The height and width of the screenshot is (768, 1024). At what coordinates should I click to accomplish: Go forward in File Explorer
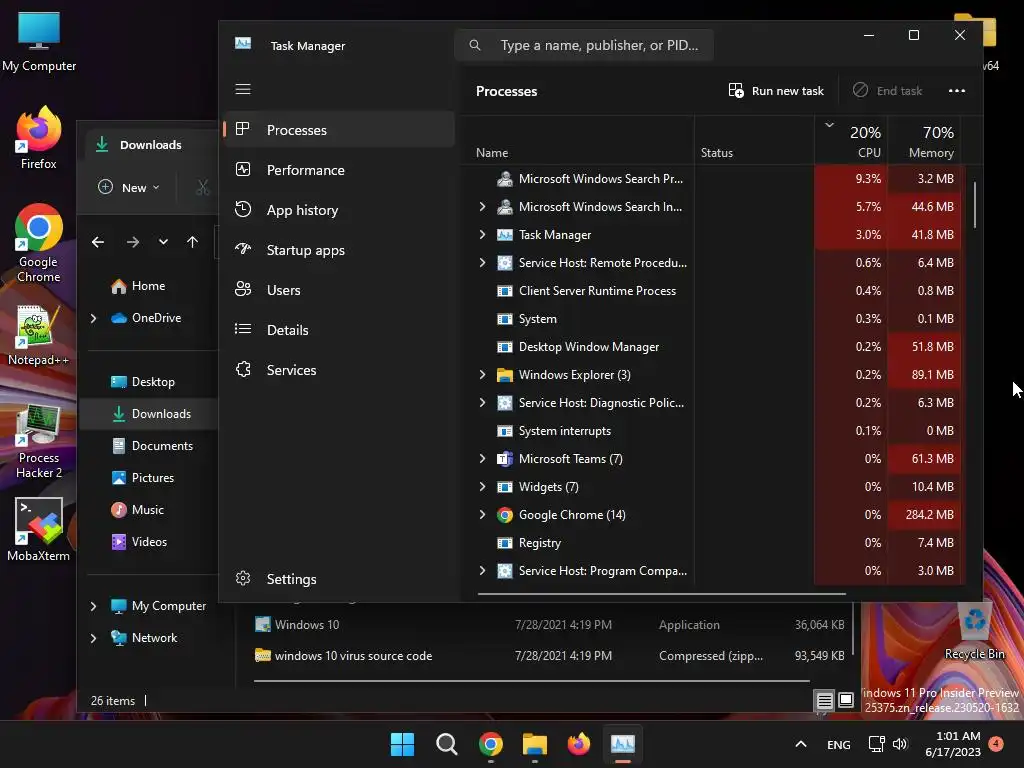click(x=133, y=242)
